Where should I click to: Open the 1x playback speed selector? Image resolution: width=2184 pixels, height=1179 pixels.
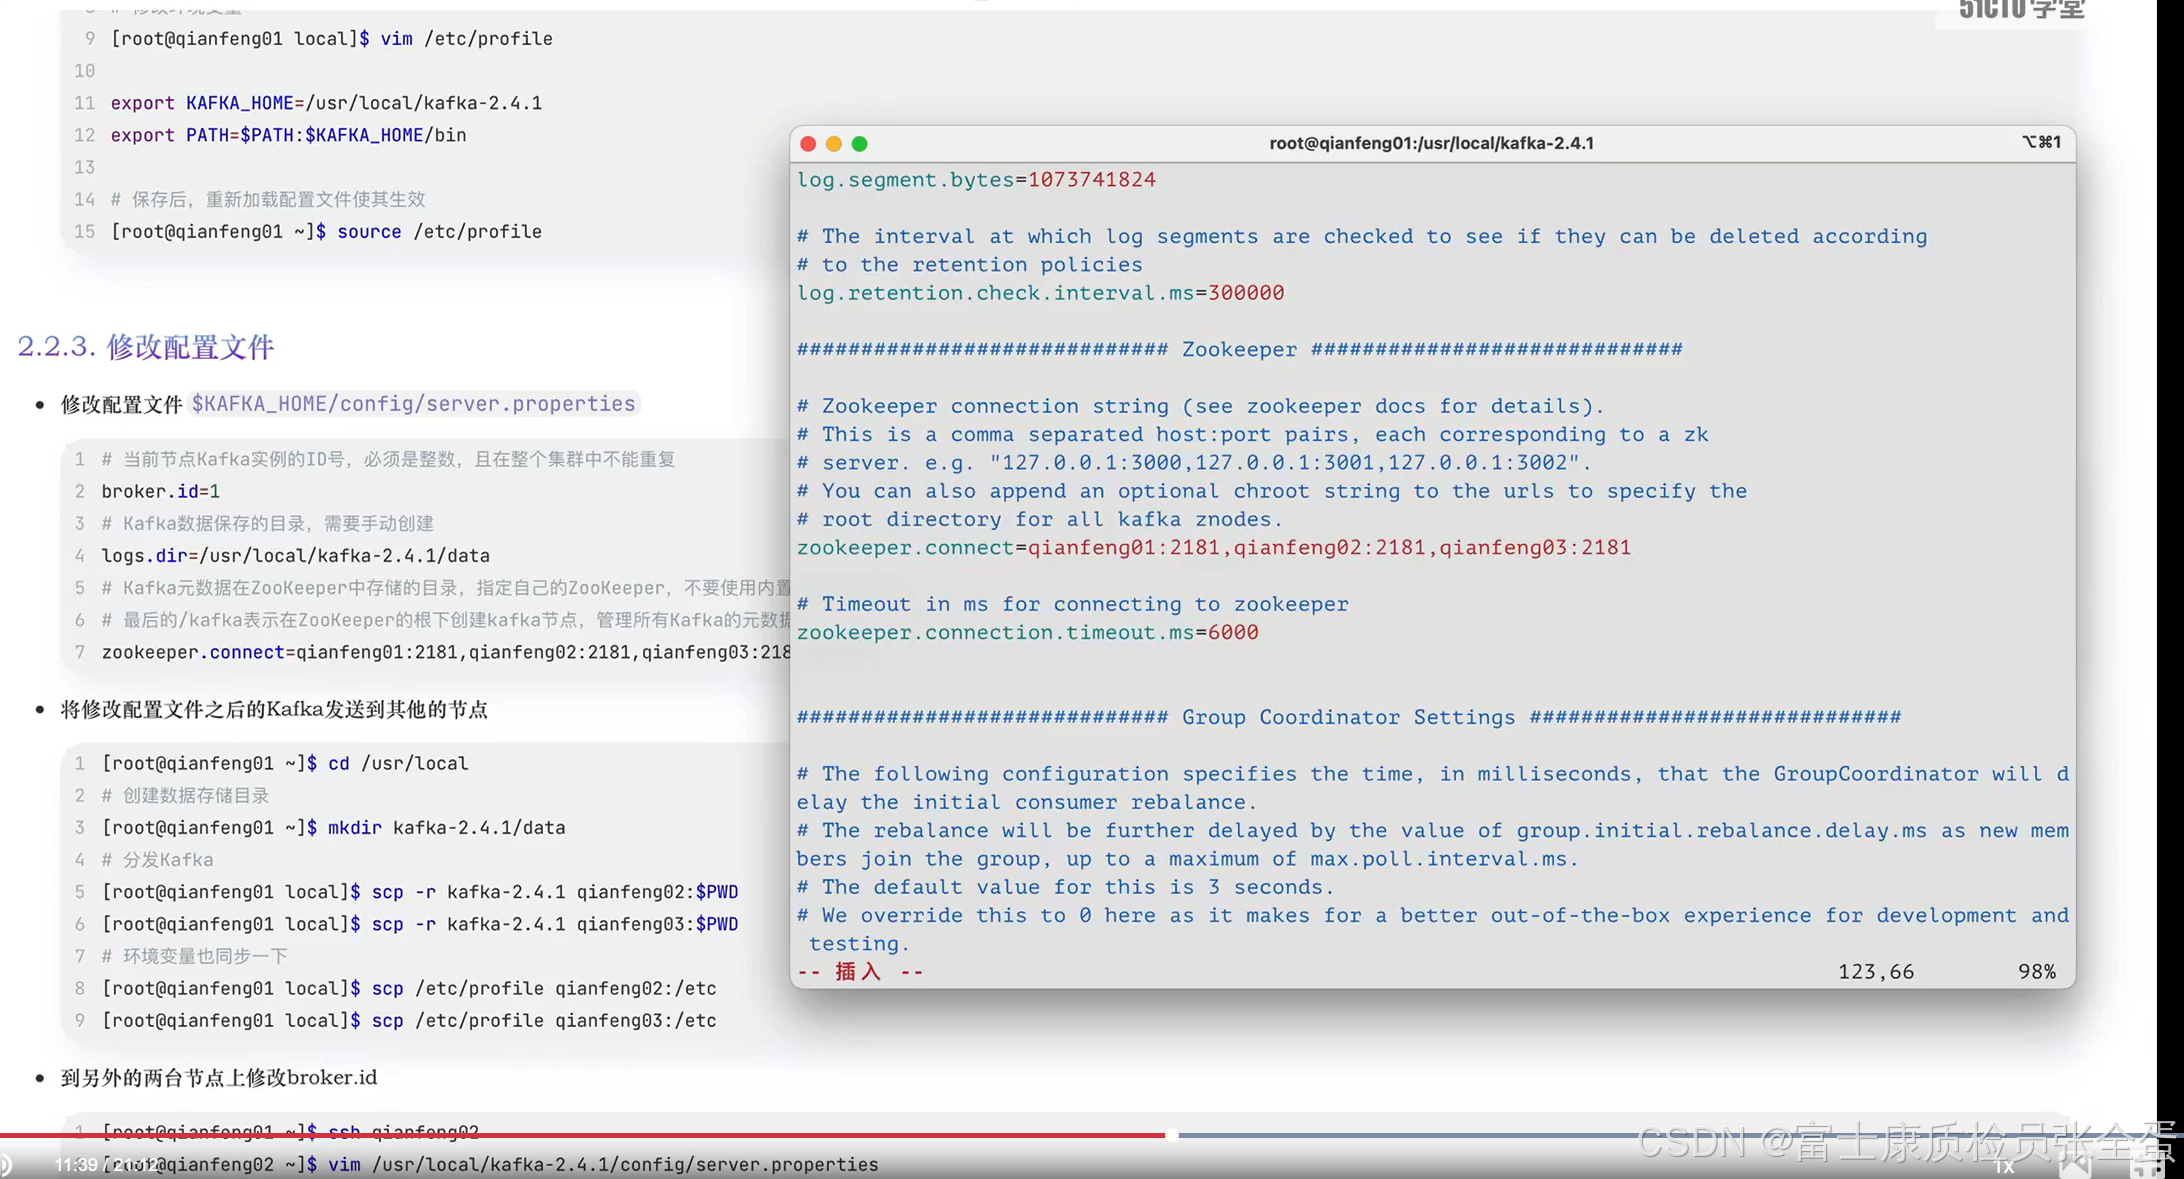tap(2003, 1166)
